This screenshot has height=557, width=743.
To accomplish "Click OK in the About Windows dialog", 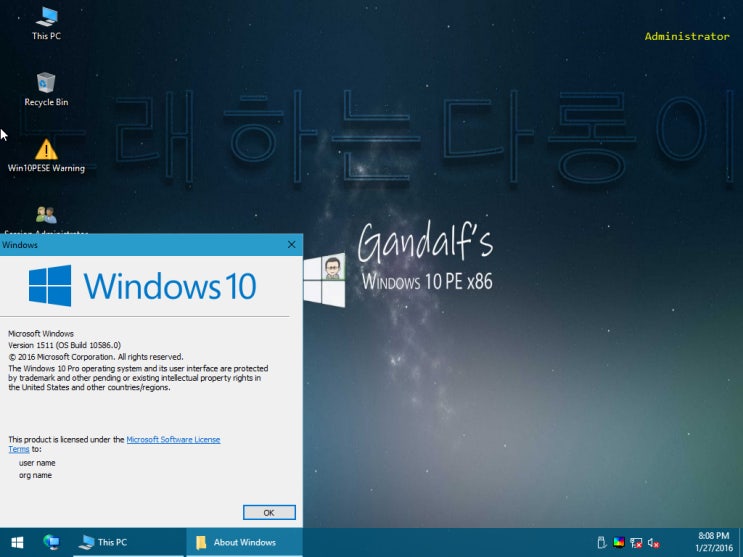I will [269, 512].
